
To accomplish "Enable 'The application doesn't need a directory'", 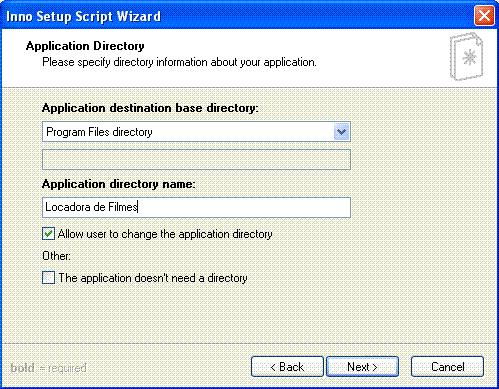I will (x=48, y=278).
